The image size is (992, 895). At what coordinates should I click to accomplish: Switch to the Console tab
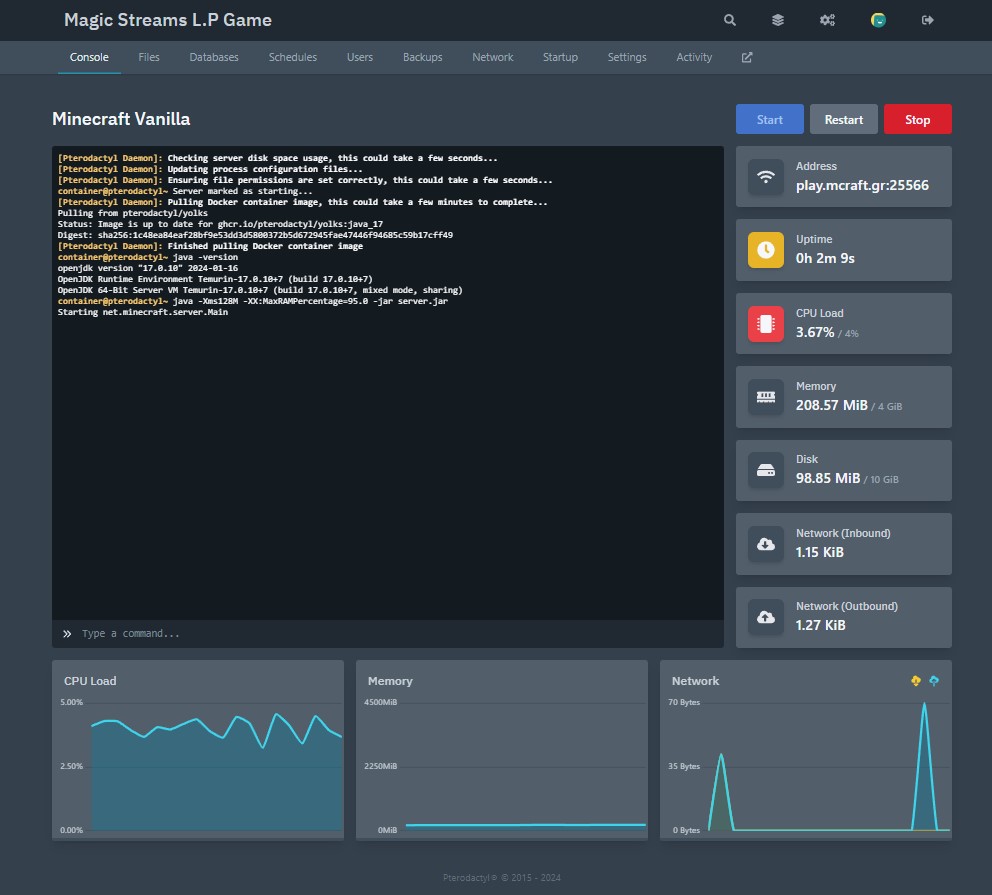89,57
